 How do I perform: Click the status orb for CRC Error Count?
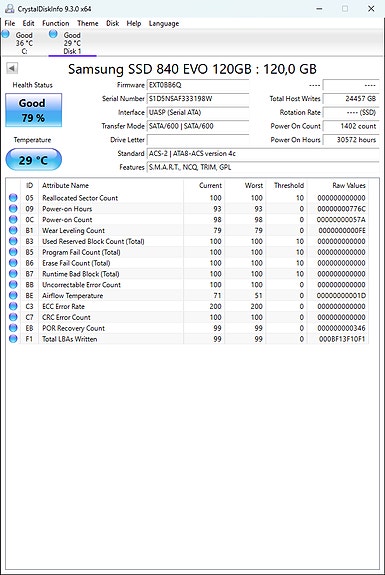pos(13,317)
